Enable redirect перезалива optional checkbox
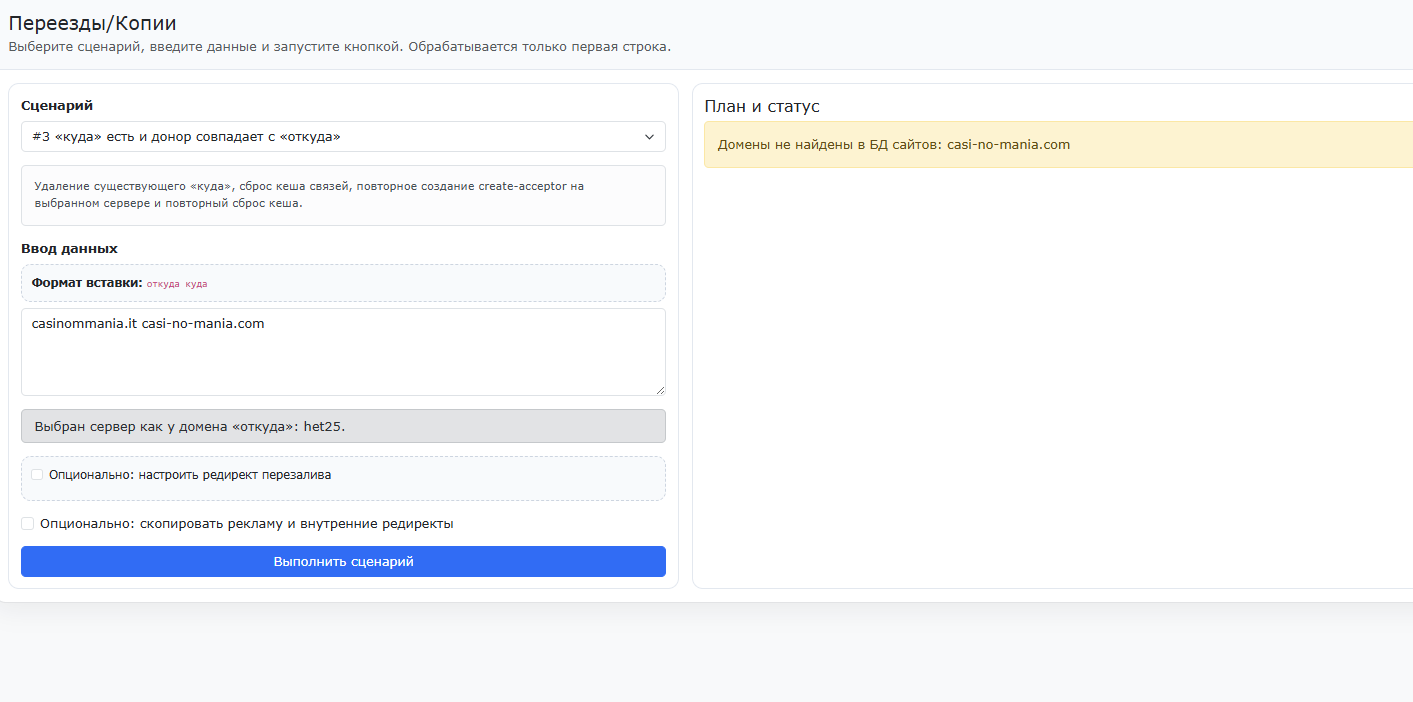Viewport: 1413px width, 702px height. click(x=37, y=475)
